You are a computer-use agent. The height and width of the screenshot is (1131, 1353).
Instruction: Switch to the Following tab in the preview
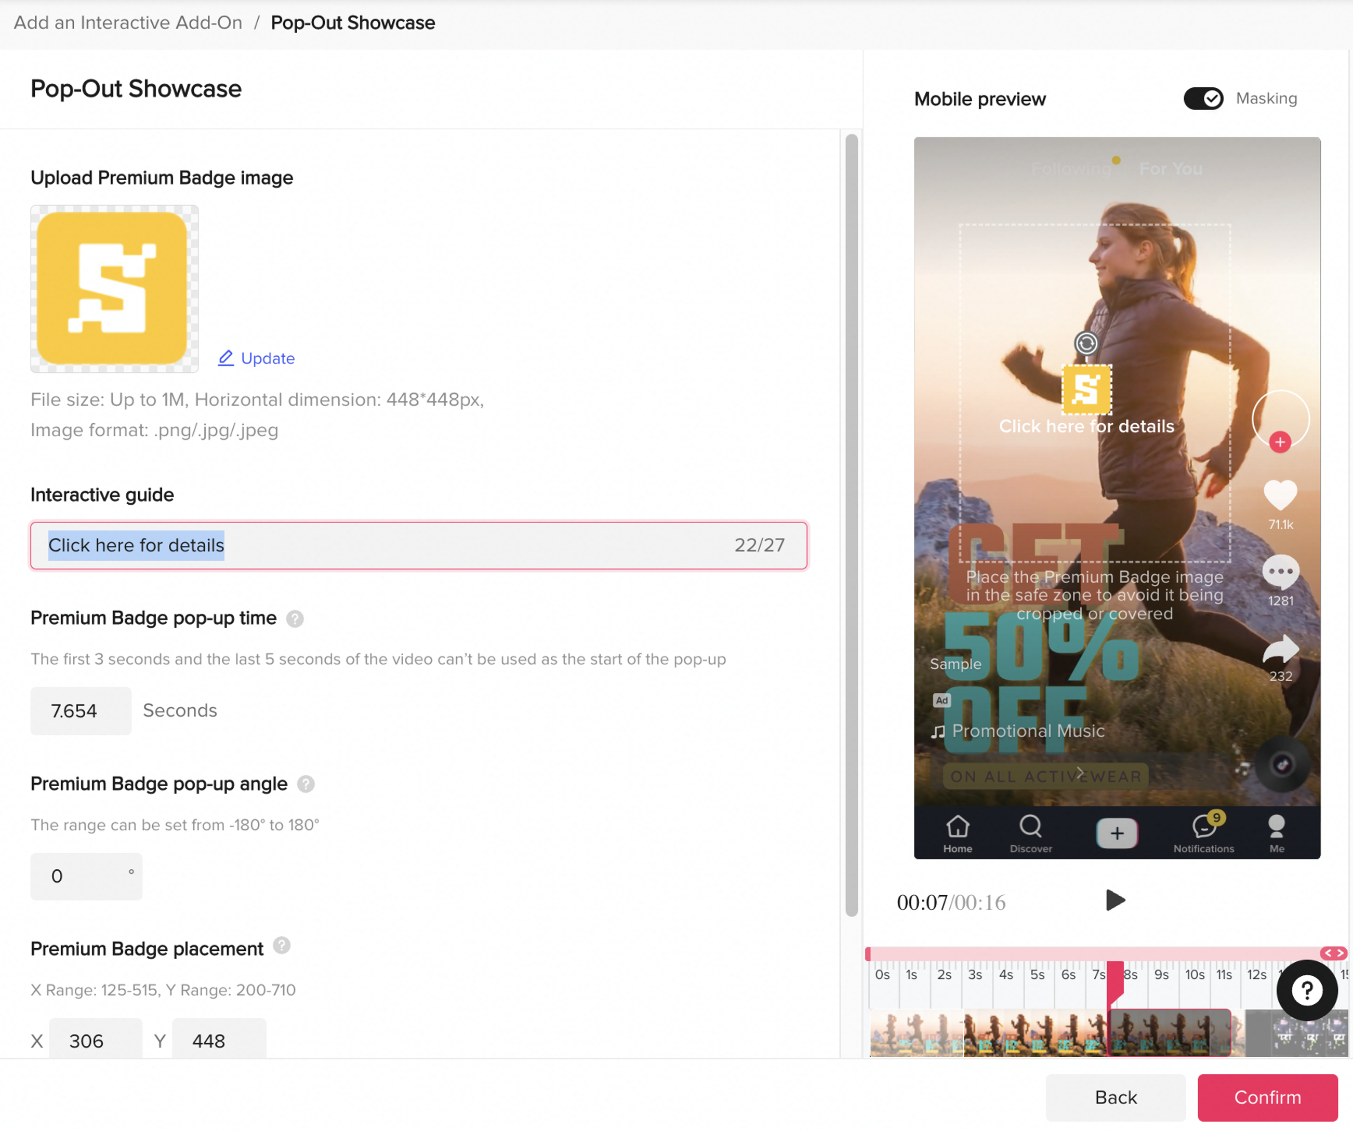pyautogui.click(x=1072, y=168)
